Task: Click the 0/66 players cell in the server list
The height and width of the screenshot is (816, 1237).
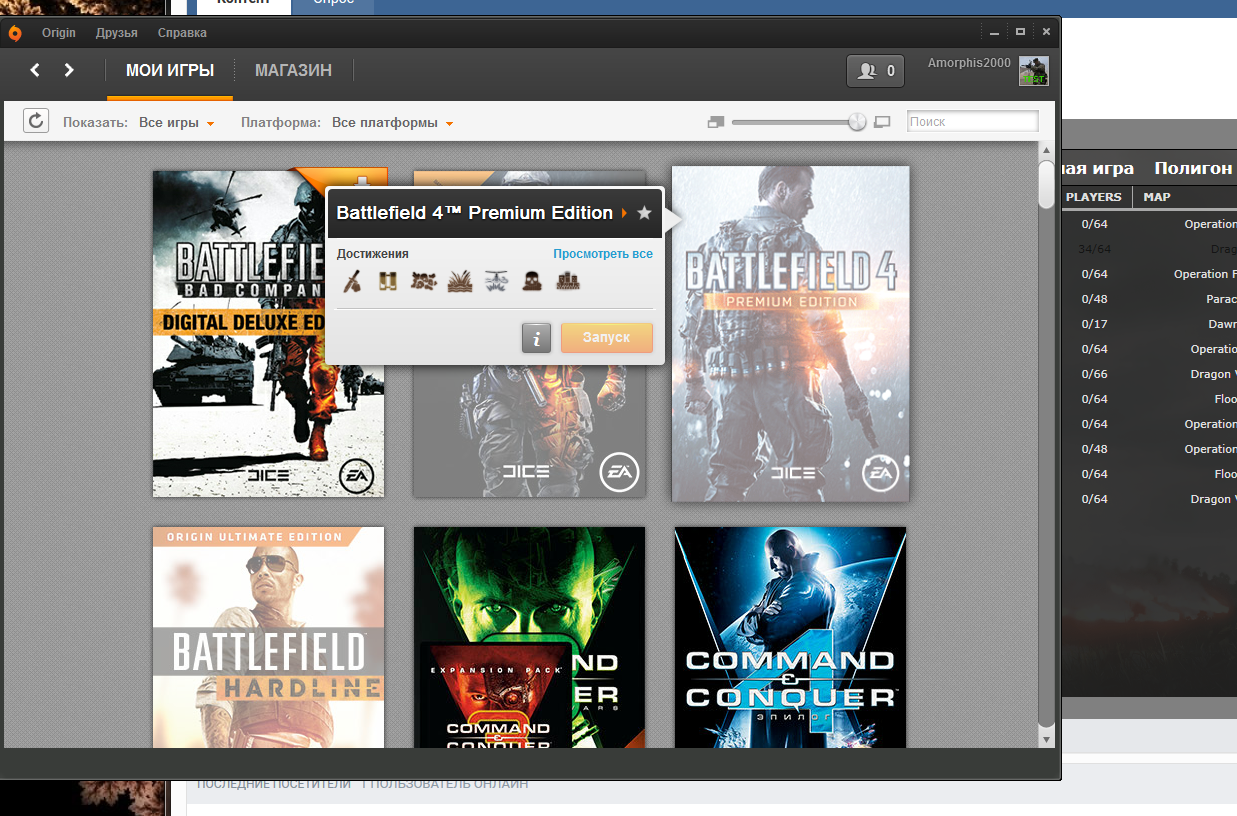Action: click(1095, 374)
